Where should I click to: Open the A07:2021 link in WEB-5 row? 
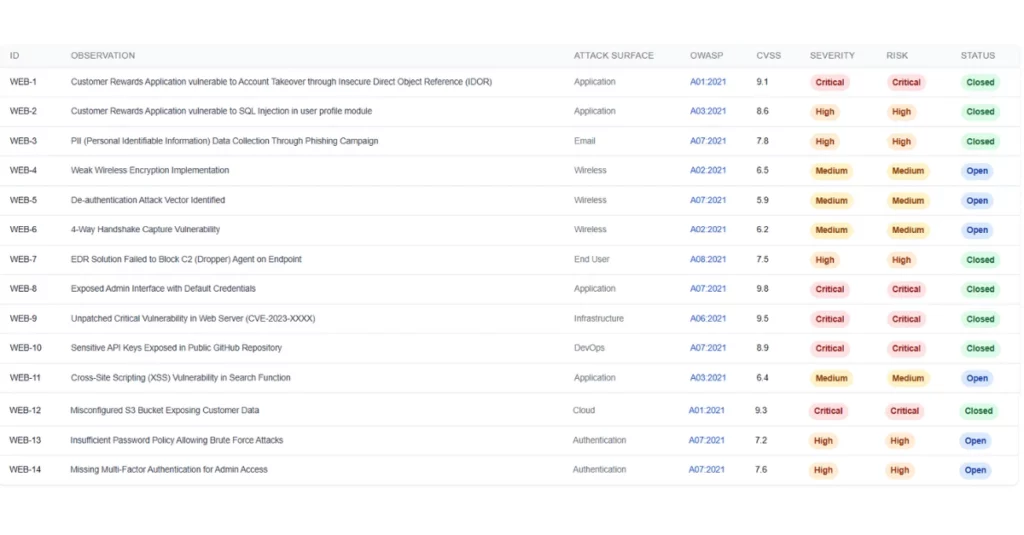click(708, 200)
